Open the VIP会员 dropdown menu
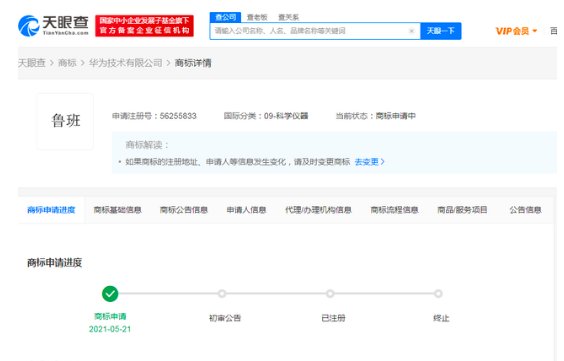The image size is (564, 361). (x=516, y=31)
